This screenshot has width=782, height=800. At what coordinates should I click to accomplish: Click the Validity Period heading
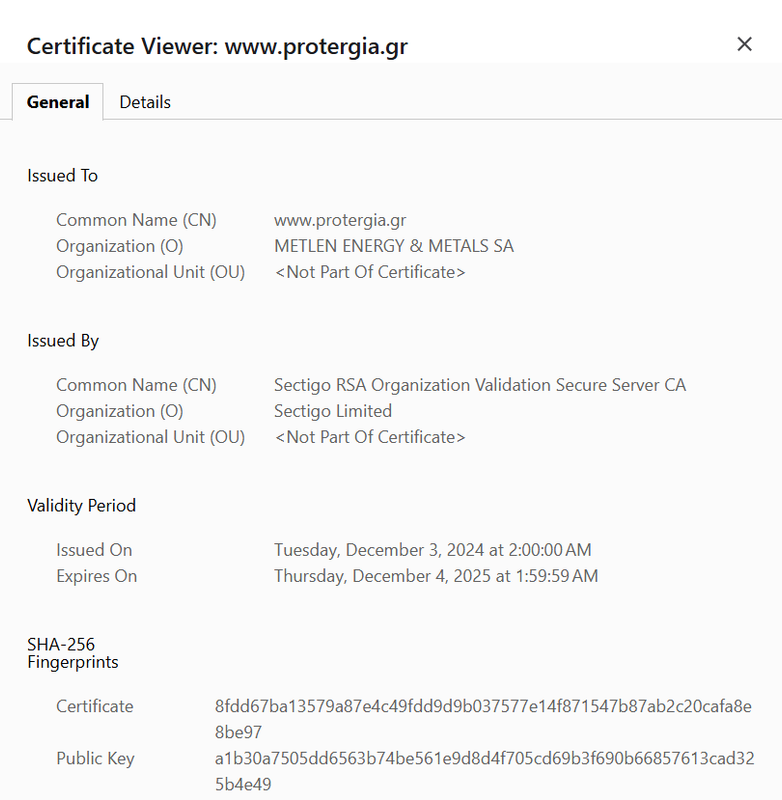(x=81, y=506)
